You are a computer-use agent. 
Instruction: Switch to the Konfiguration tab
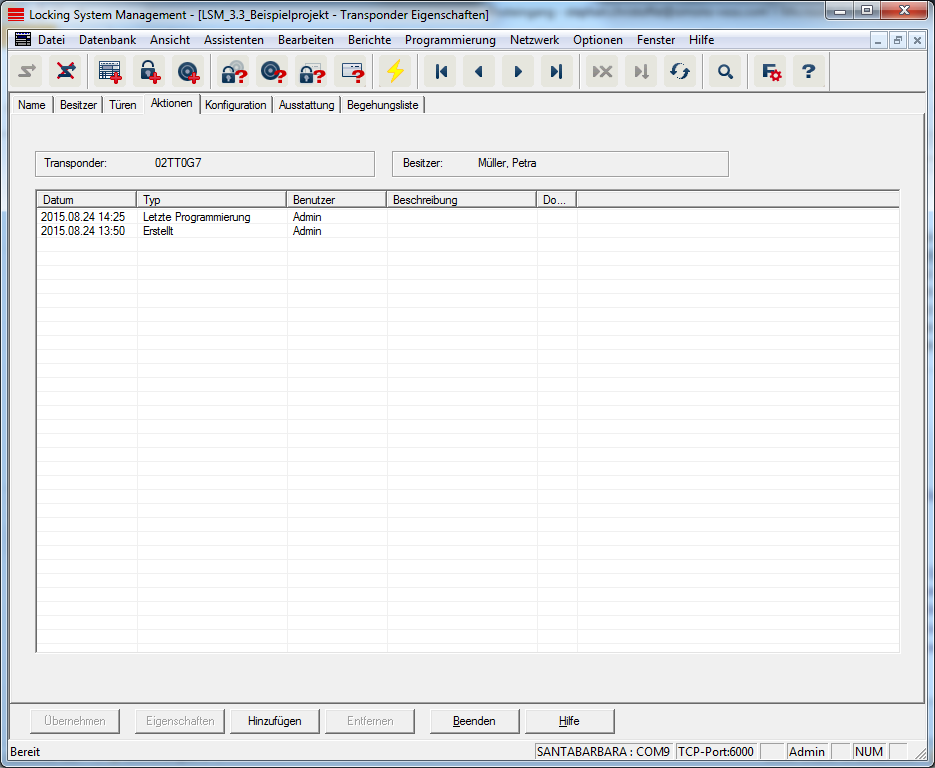pos(236,105)
